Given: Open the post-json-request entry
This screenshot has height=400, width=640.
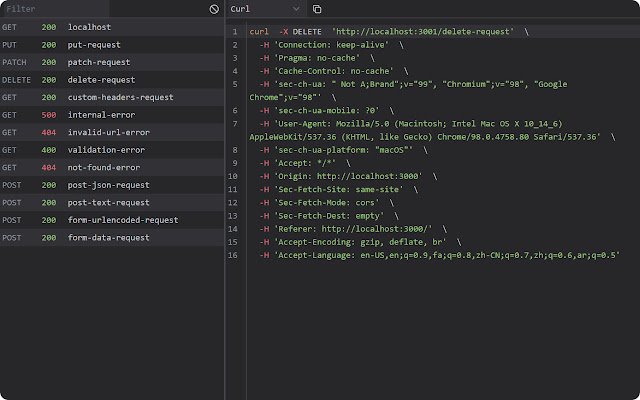Looking at the screenshot, I should pyautogui.click(x=112, y=185).
